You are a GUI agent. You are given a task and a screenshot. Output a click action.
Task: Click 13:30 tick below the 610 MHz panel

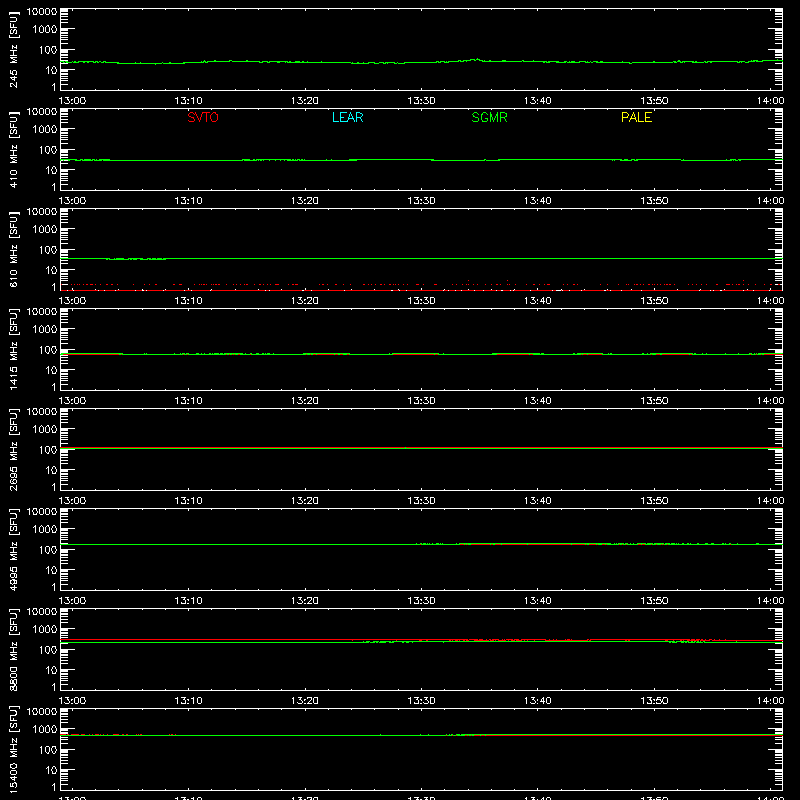click(421, 301)
